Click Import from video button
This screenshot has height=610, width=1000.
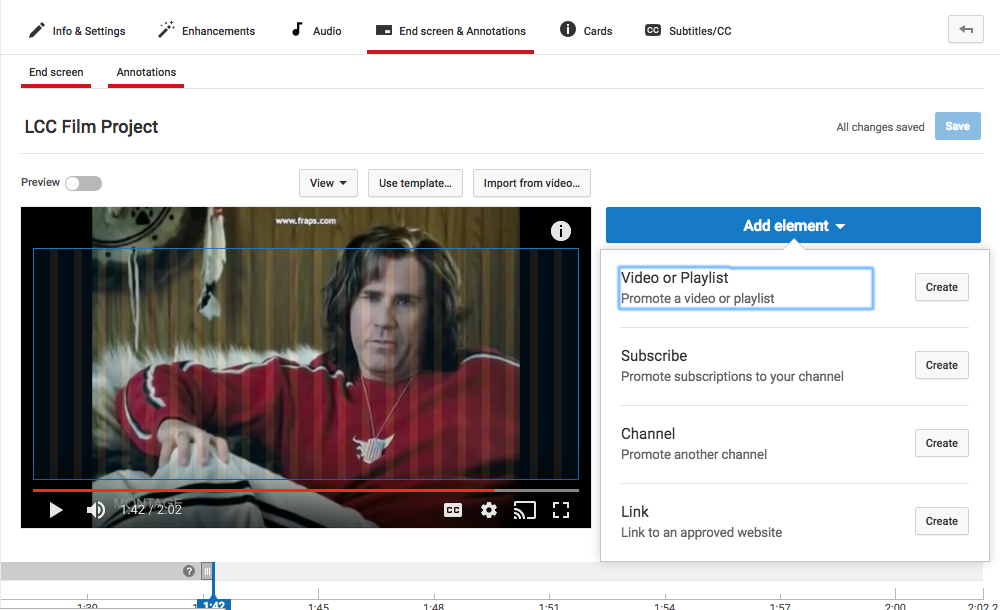(x=532, y=183)
